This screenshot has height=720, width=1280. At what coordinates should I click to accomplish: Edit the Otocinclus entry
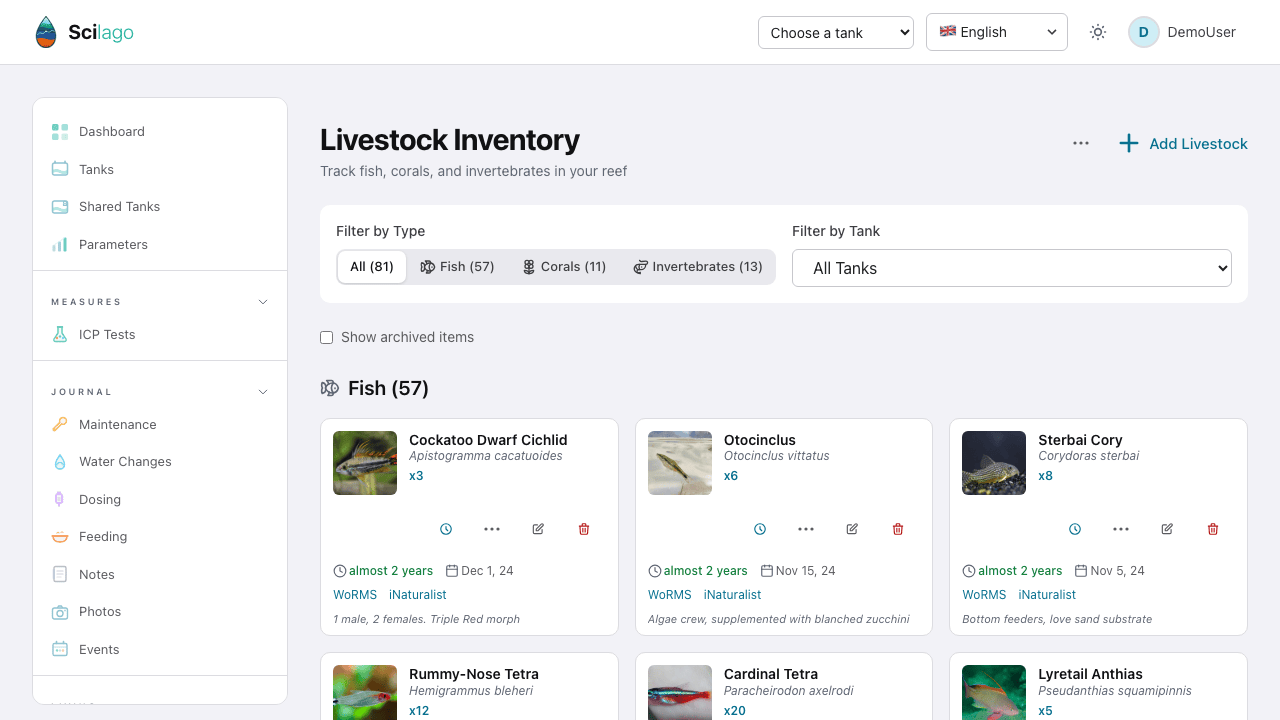click(x=852, y=529)
